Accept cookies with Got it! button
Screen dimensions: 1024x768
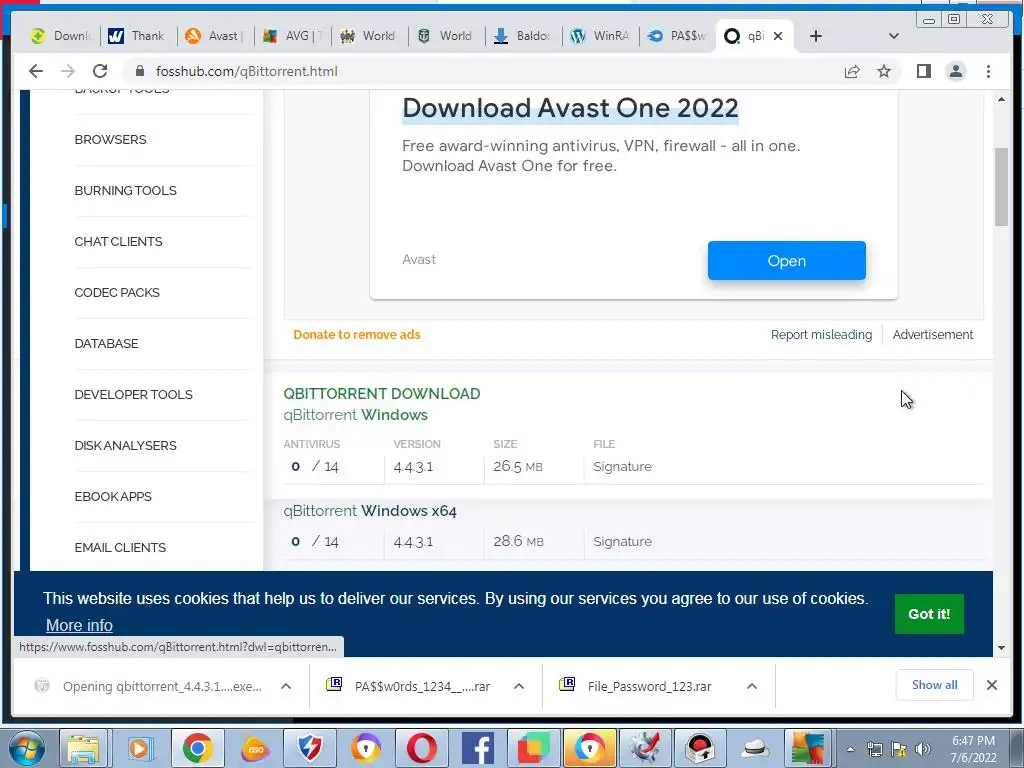pos(929,614)
